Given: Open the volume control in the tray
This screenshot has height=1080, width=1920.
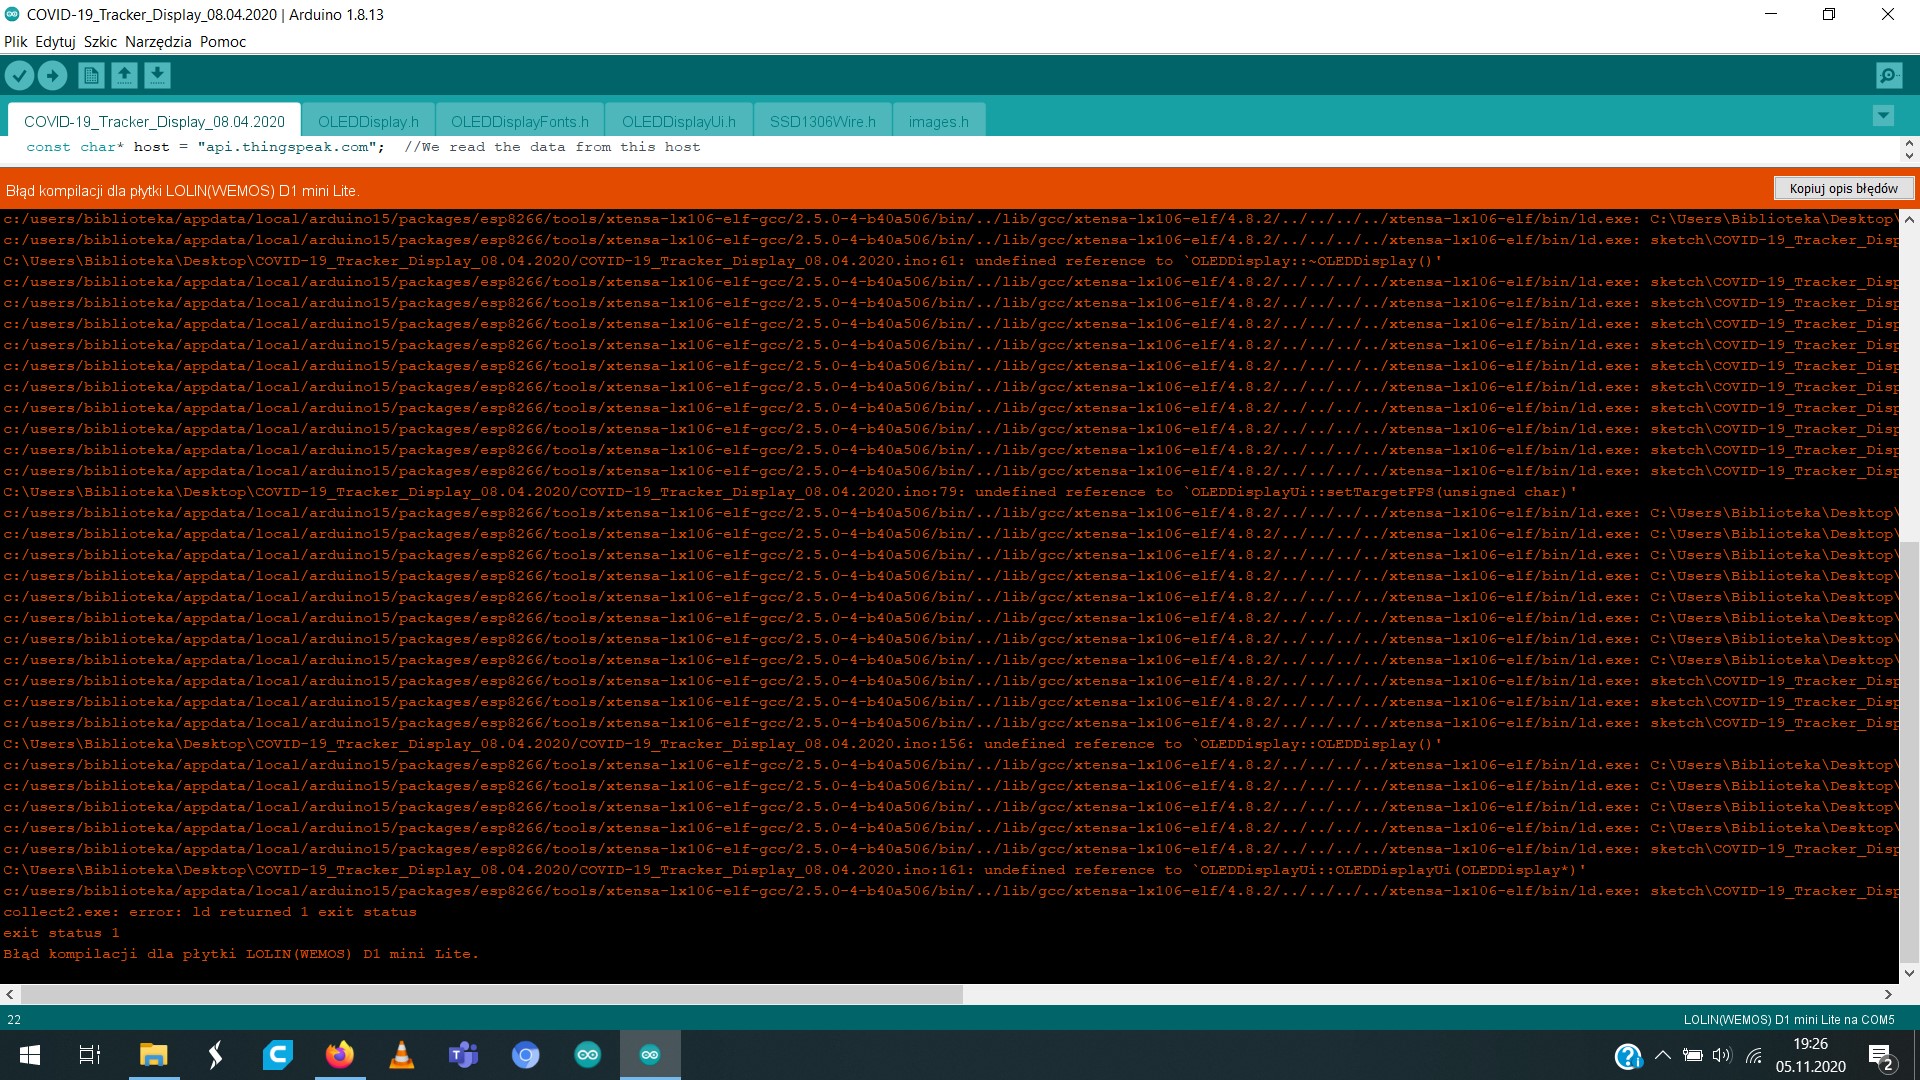Looking at the screenshot, I should [x=1722, y=1055].
